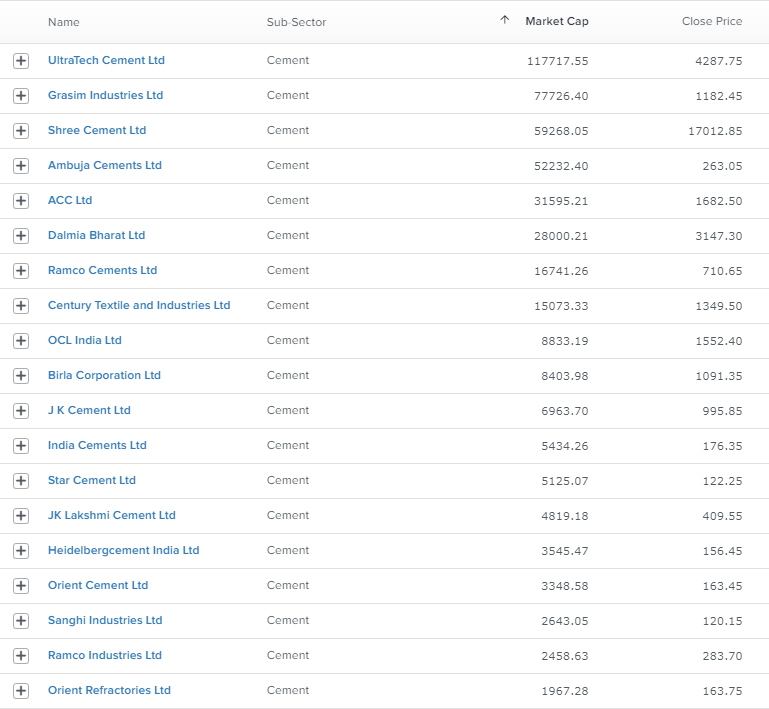Click plus icon next to OCL India Ltd

[x=21, y=341]
